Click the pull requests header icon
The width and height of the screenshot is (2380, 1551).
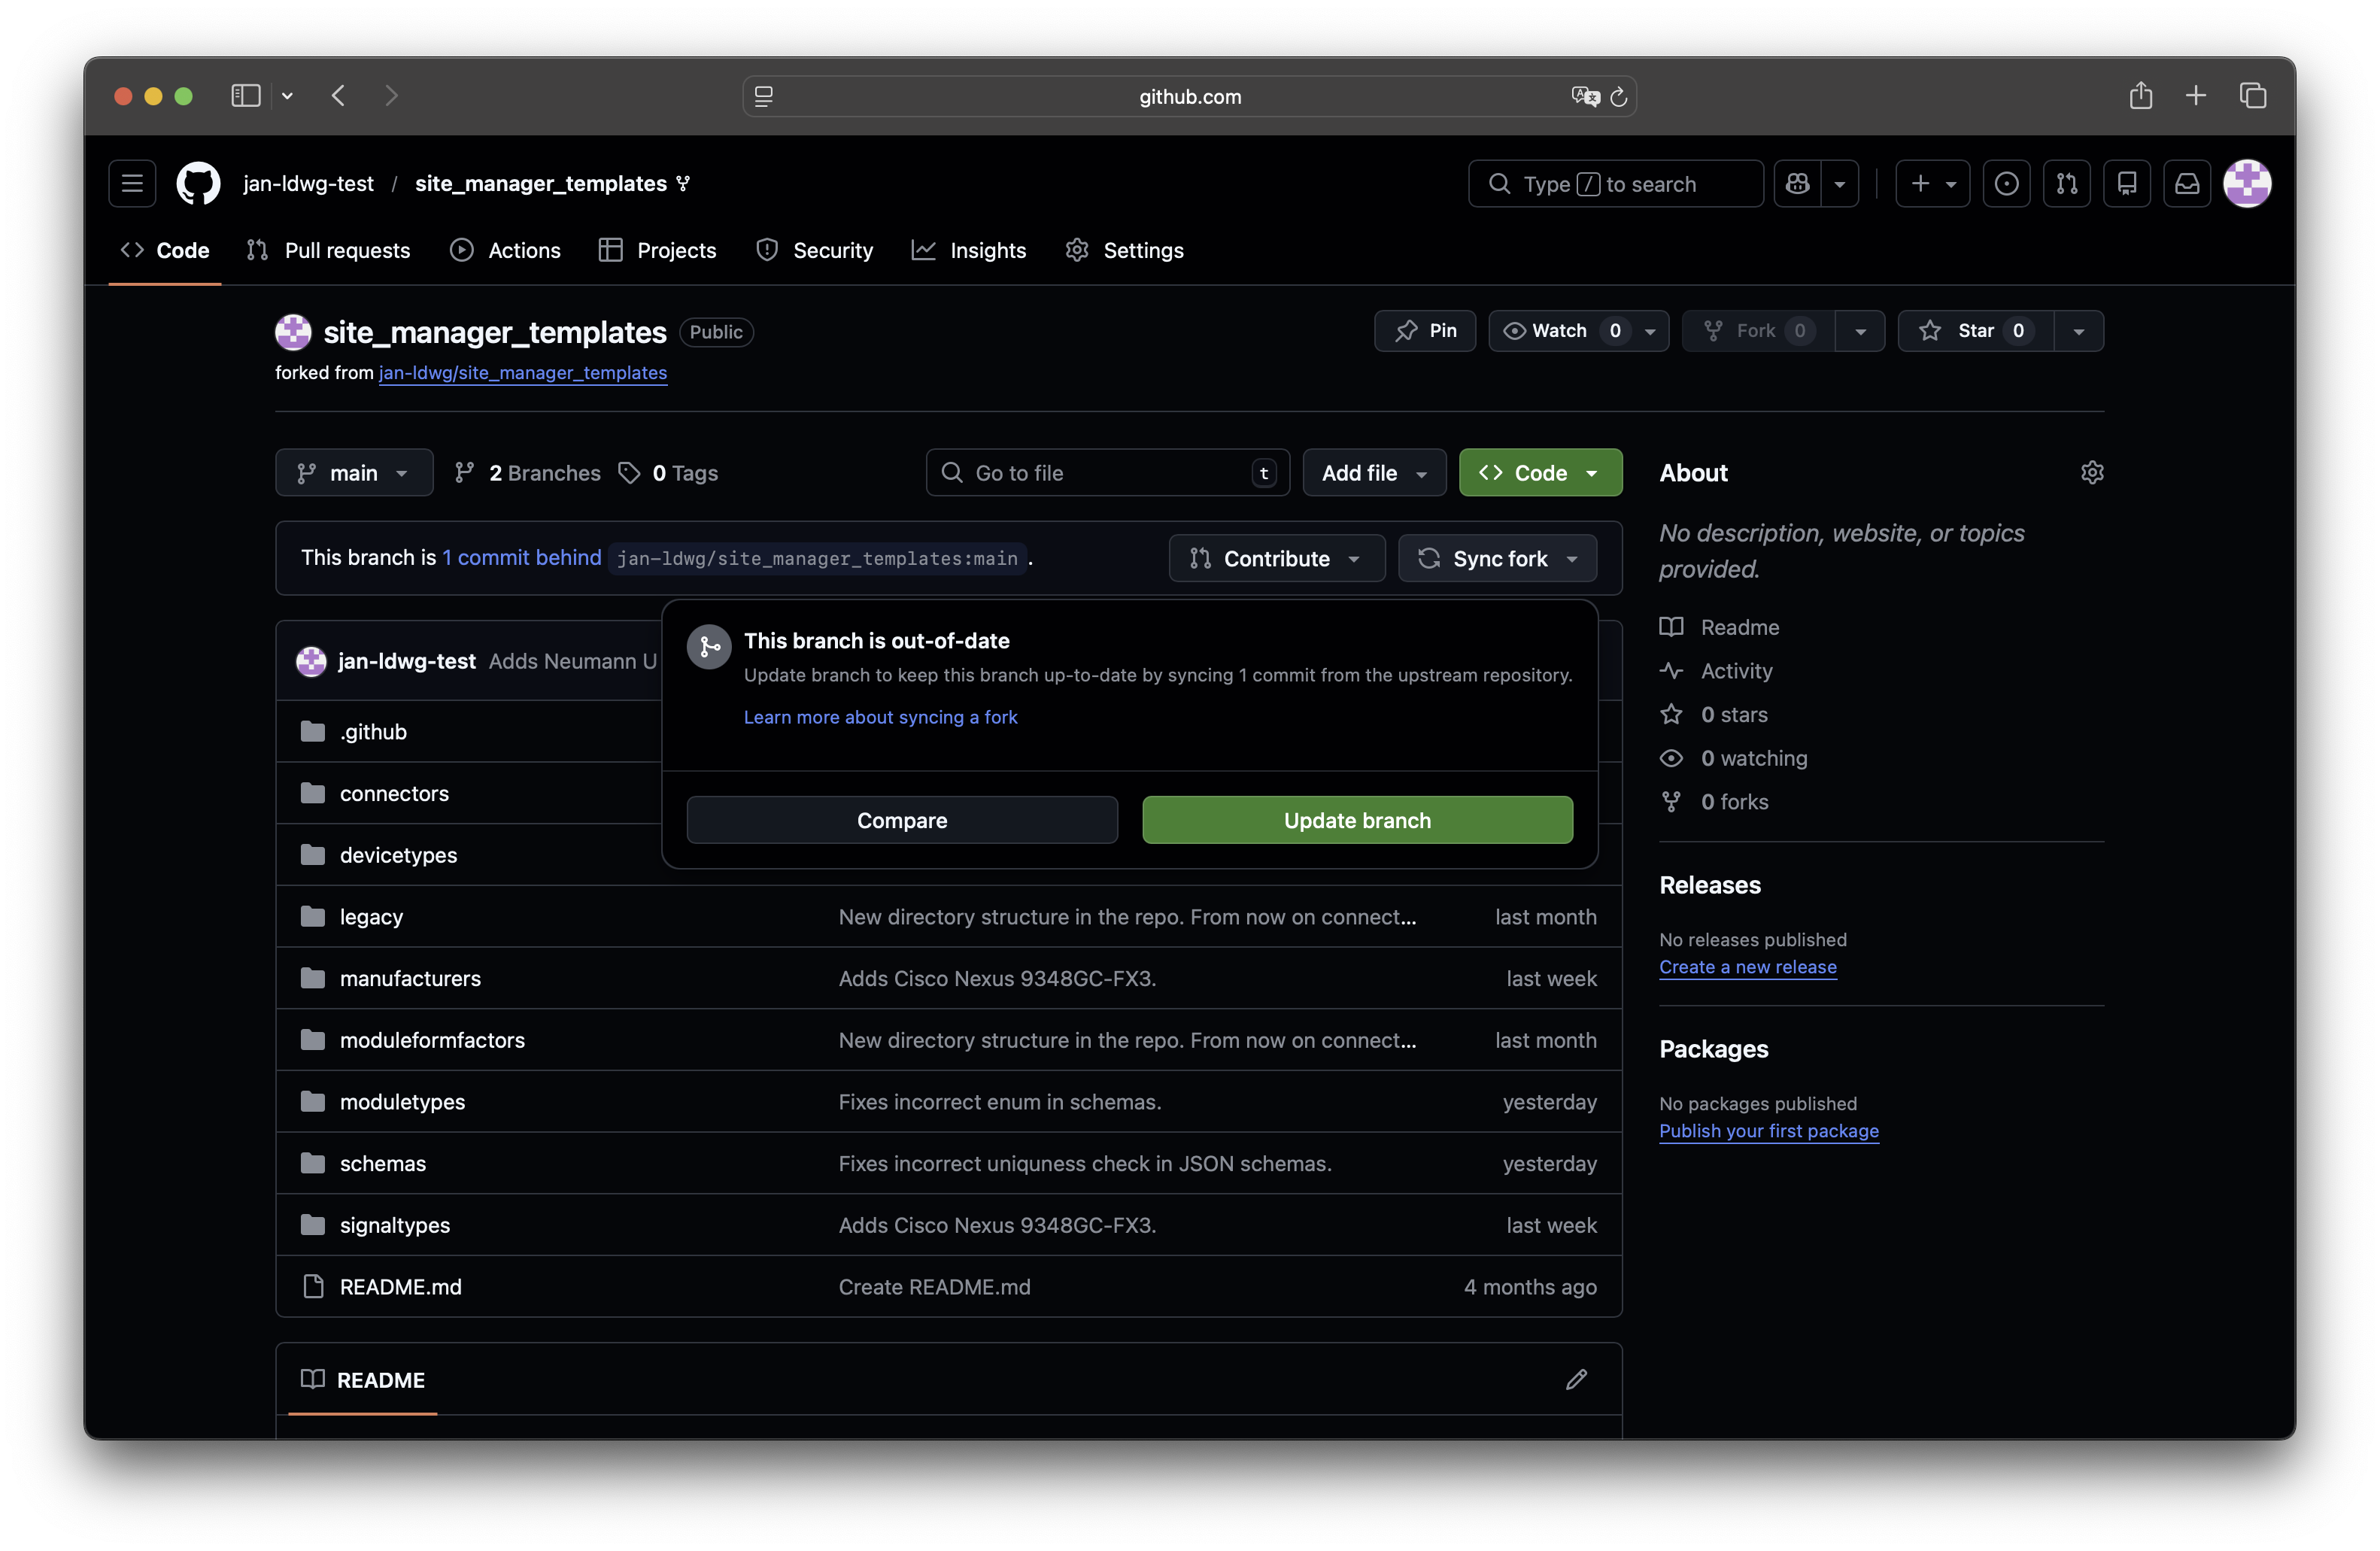pos(2066,183)
